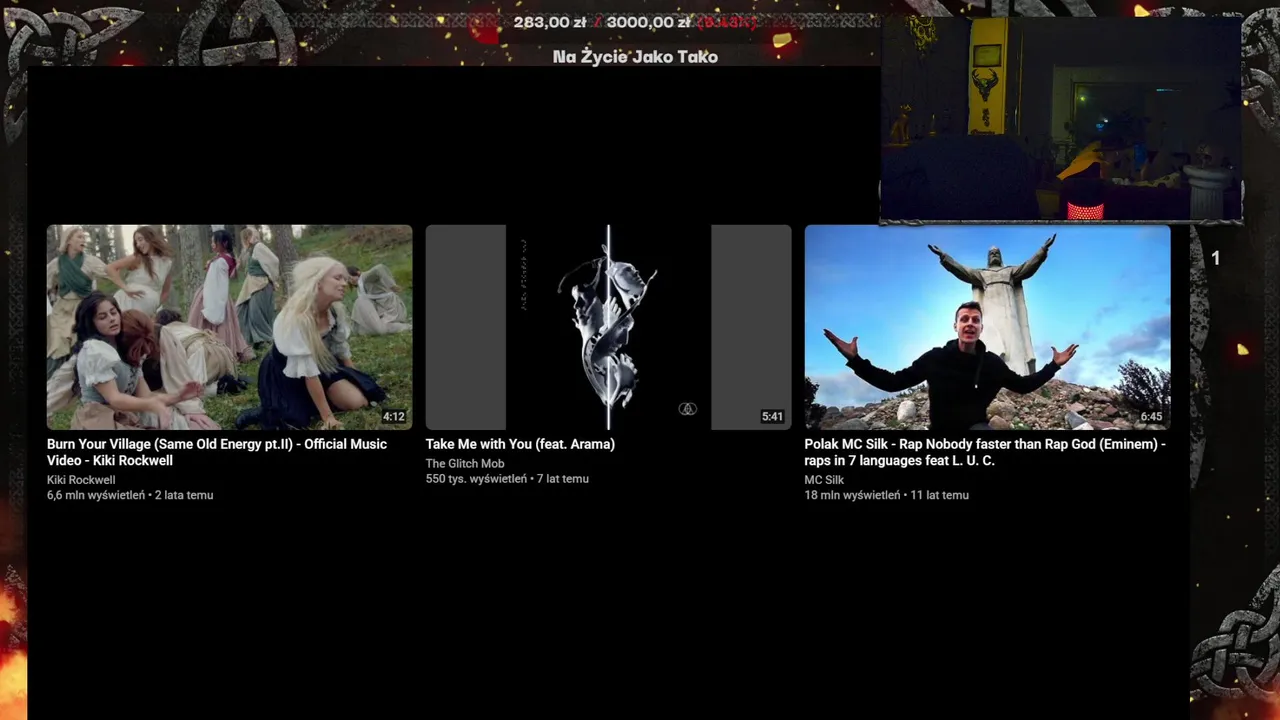Click the 'Na Życie Jako Tako' goal label
The image size is (1280, 720).
[x=636, y=57]
